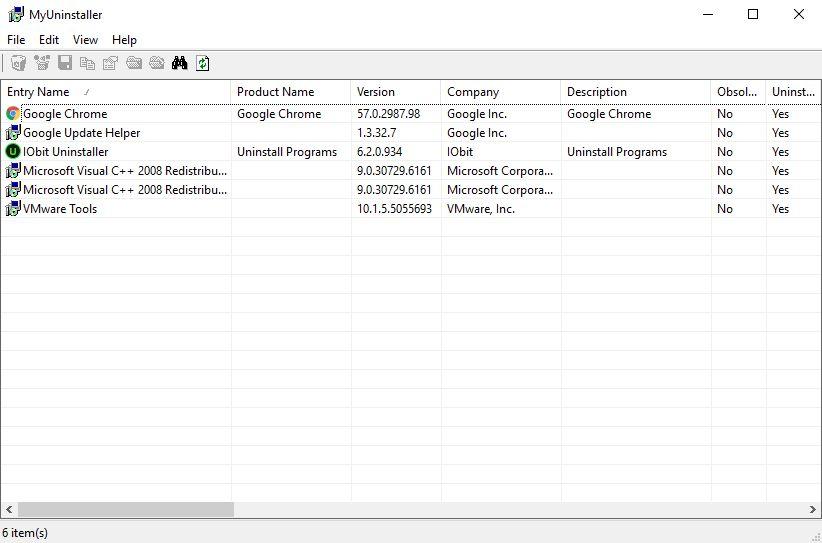
Task: Select the Google Update Helper entry
Action: tap(82, 133)
